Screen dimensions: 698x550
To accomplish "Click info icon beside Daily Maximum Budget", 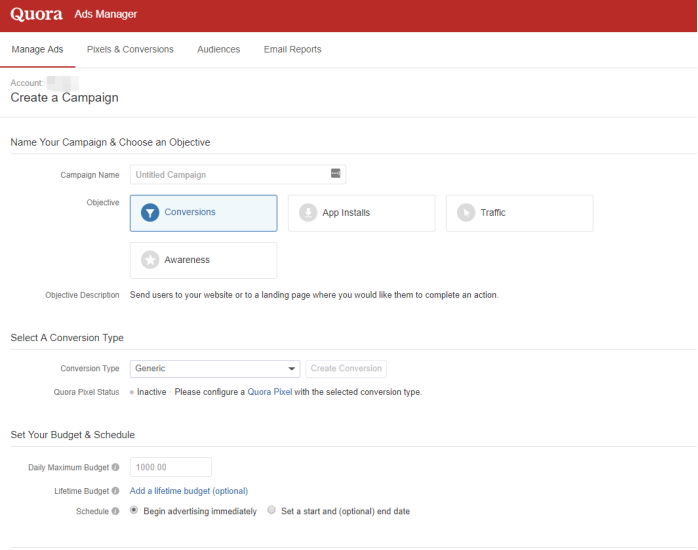I will click(115, 467).
